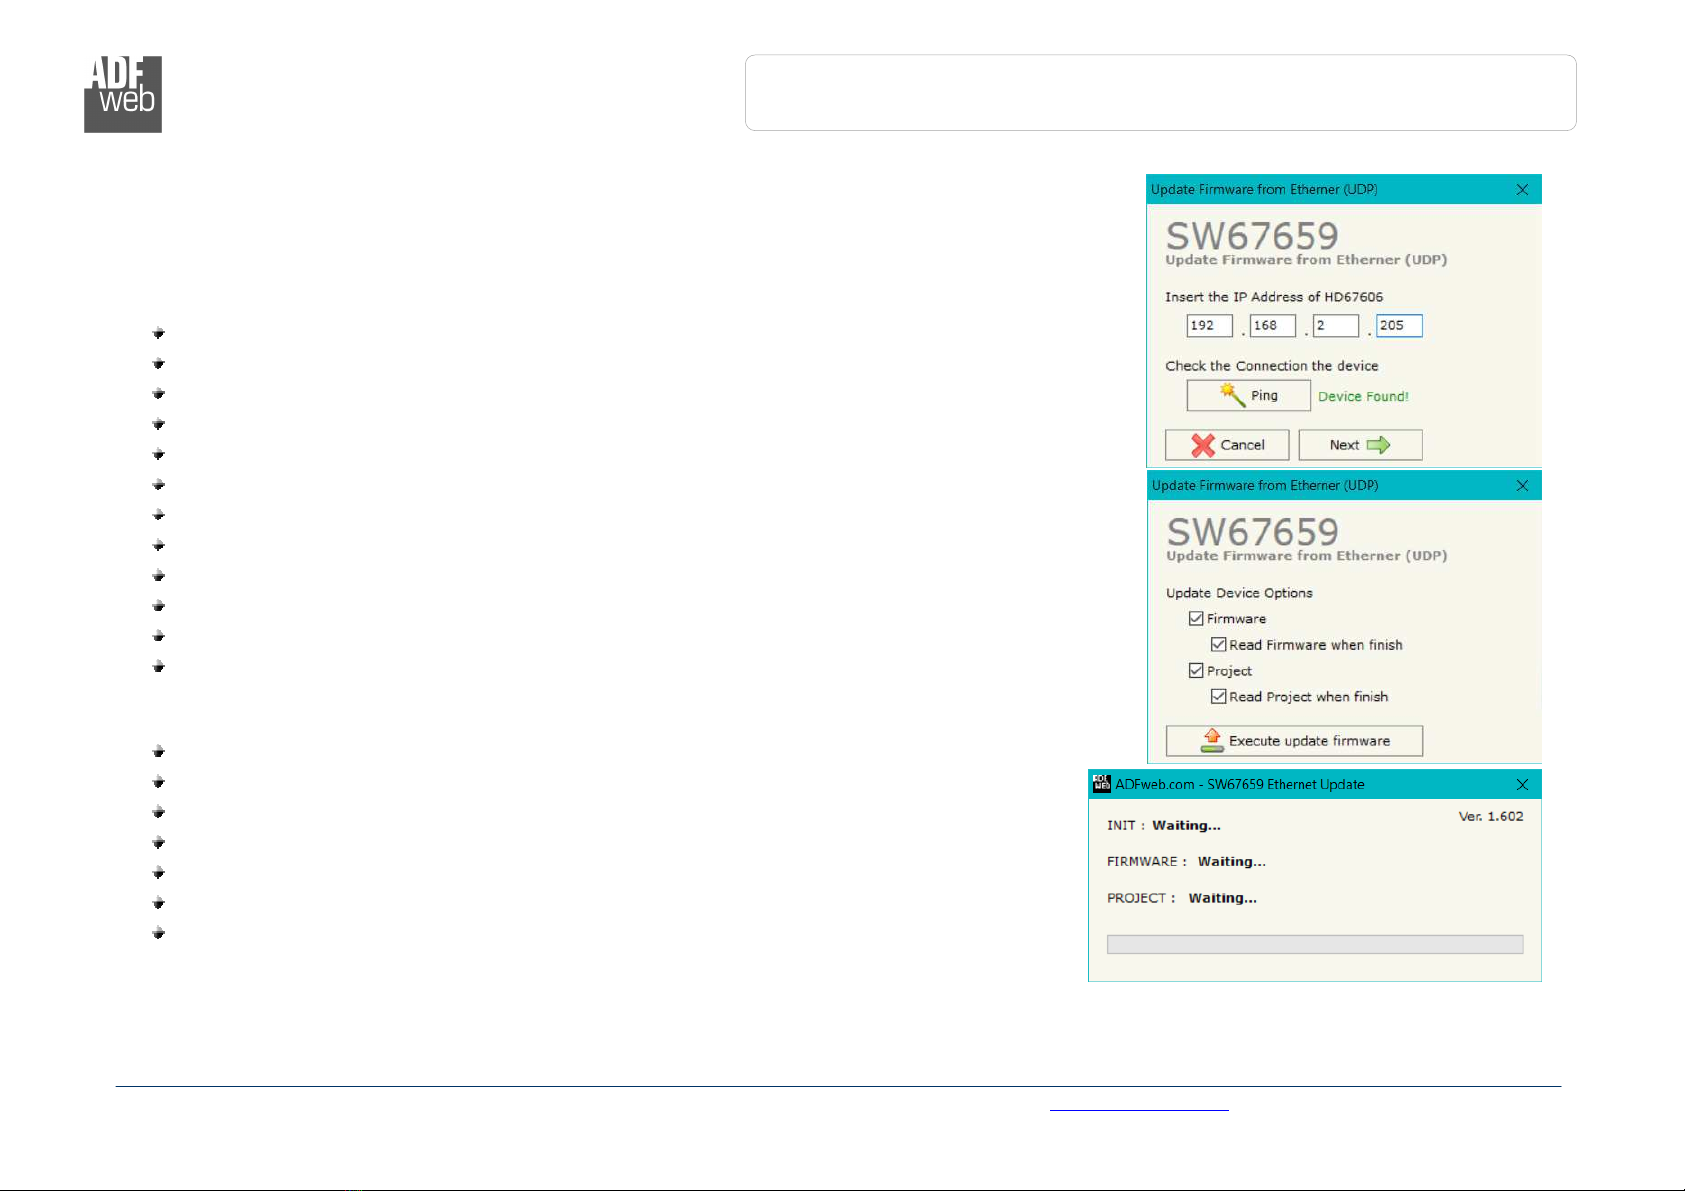1685x1191 pixels.
Task: Click the Ver. 1.602 version label
Action: 1491,817
